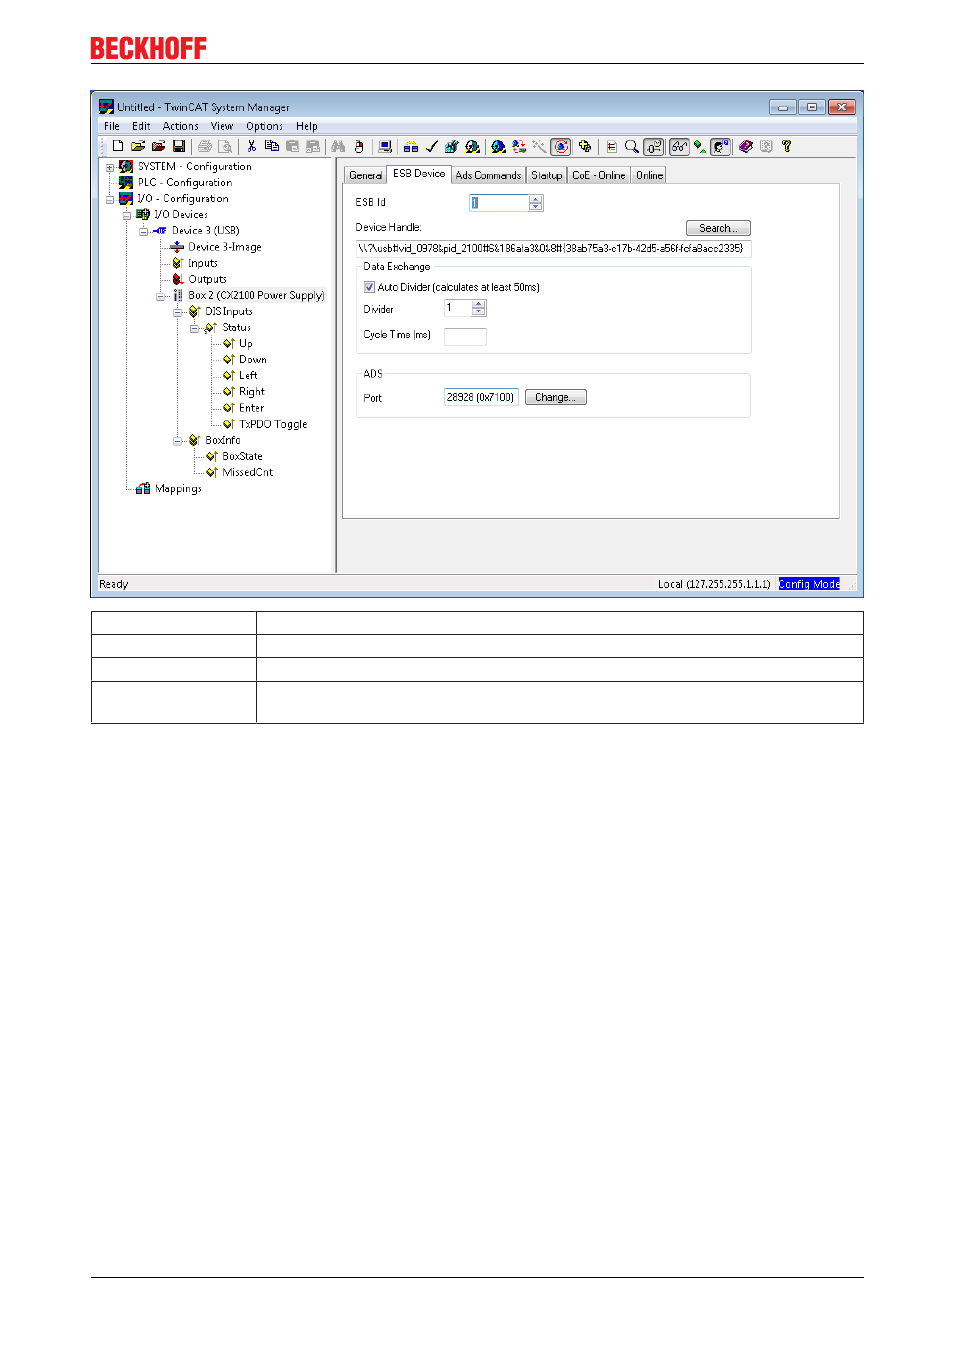
Task: Click the Print toolbar icon
Action: (x=205, y=147)
